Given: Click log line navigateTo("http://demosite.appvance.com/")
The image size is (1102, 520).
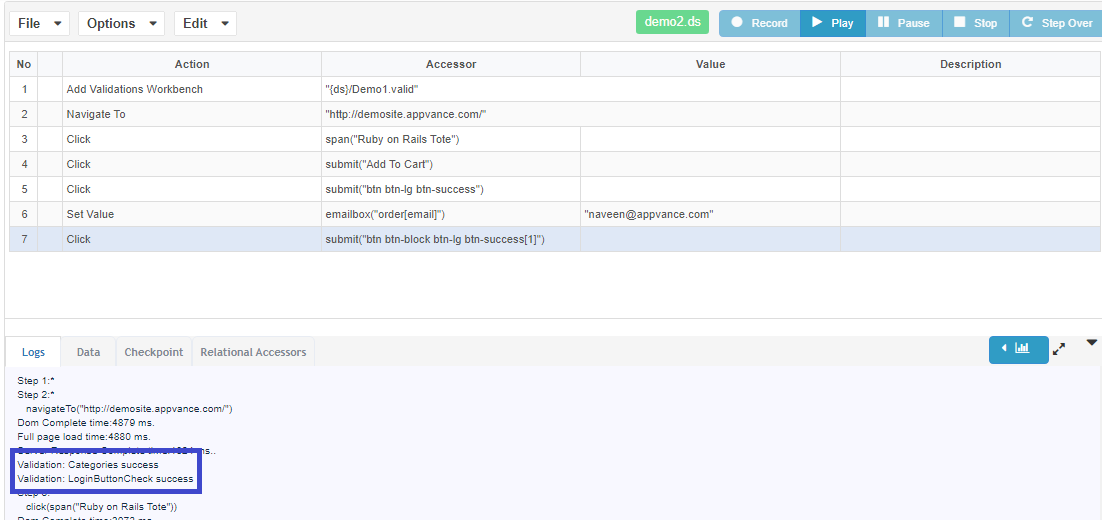Looking at the screenshot, I should pos(129,409).
